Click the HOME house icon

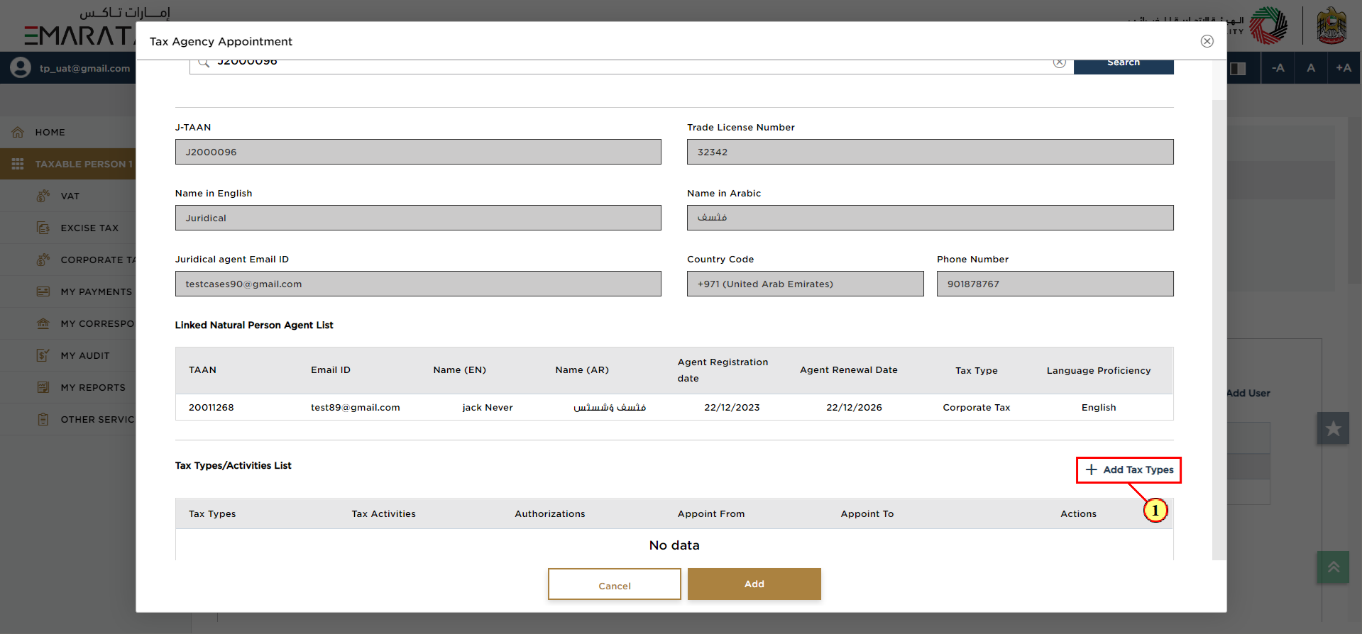[x=17, y=132]
